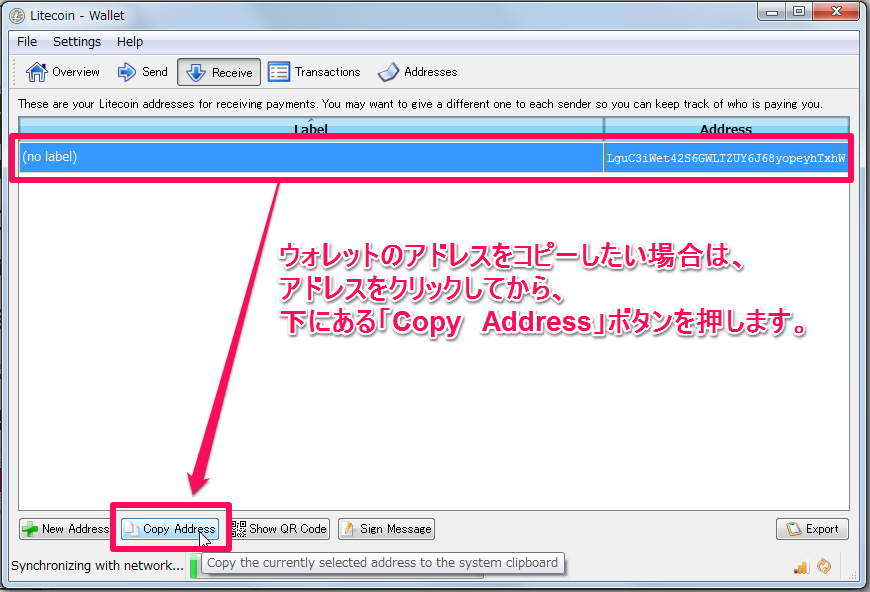Maximize the Litecoin Wallet window

(799, 12)
